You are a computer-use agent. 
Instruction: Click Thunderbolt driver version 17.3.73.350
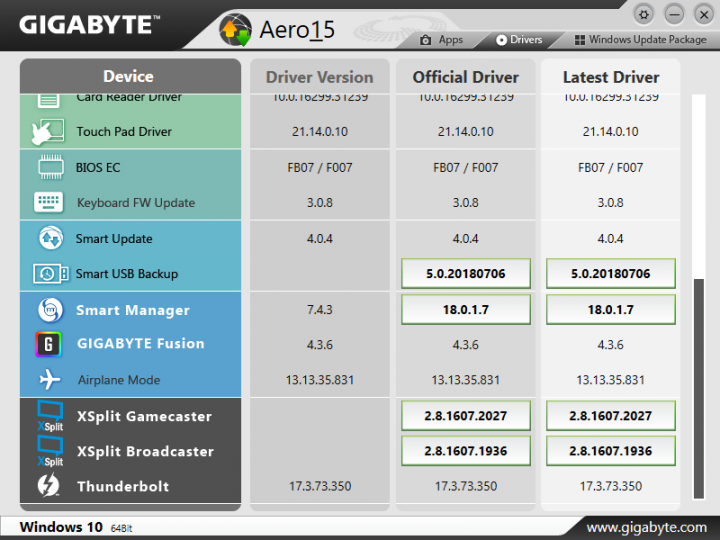pos(320,486)
